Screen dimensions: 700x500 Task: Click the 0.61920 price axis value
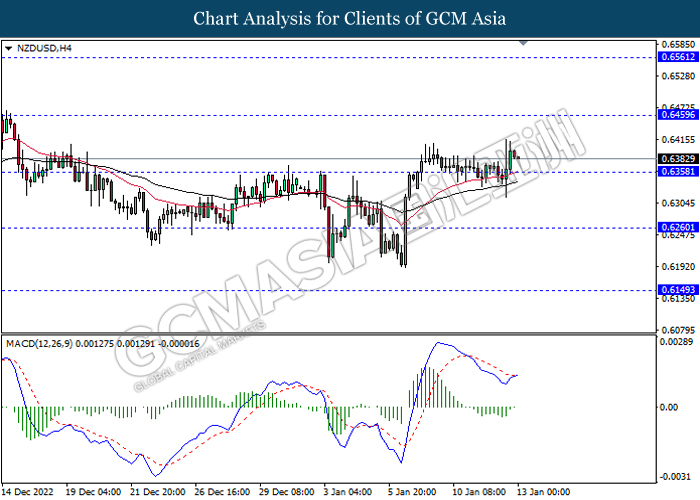(678, 267)
